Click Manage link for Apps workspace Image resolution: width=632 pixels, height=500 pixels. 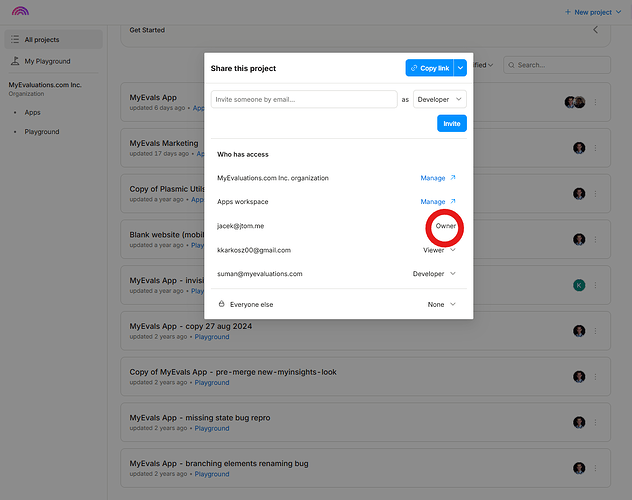click(437, 202)
